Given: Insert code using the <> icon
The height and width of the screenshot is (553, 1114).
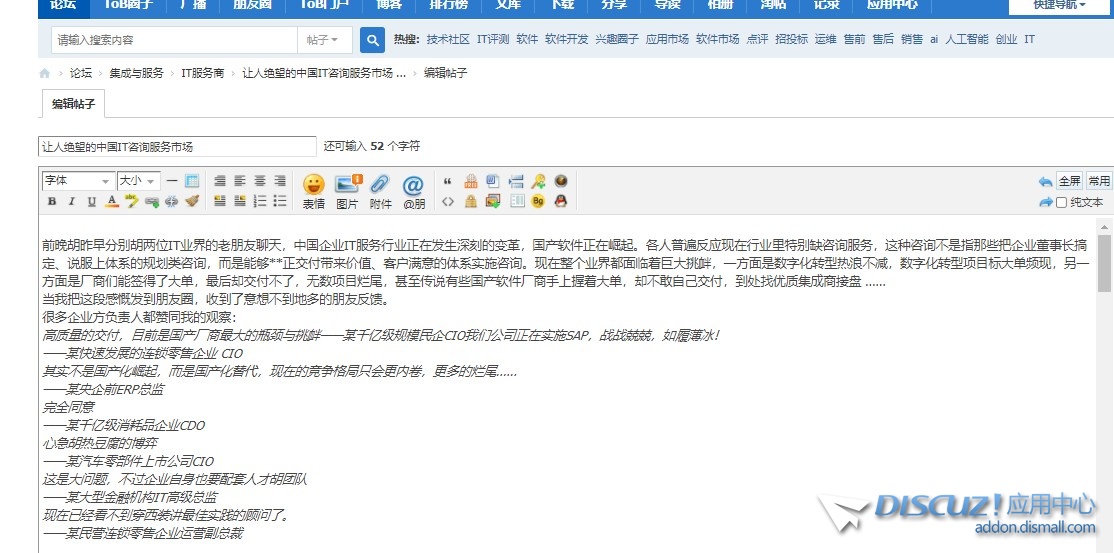Looking at the screenshot, I should tap(447, 201).
